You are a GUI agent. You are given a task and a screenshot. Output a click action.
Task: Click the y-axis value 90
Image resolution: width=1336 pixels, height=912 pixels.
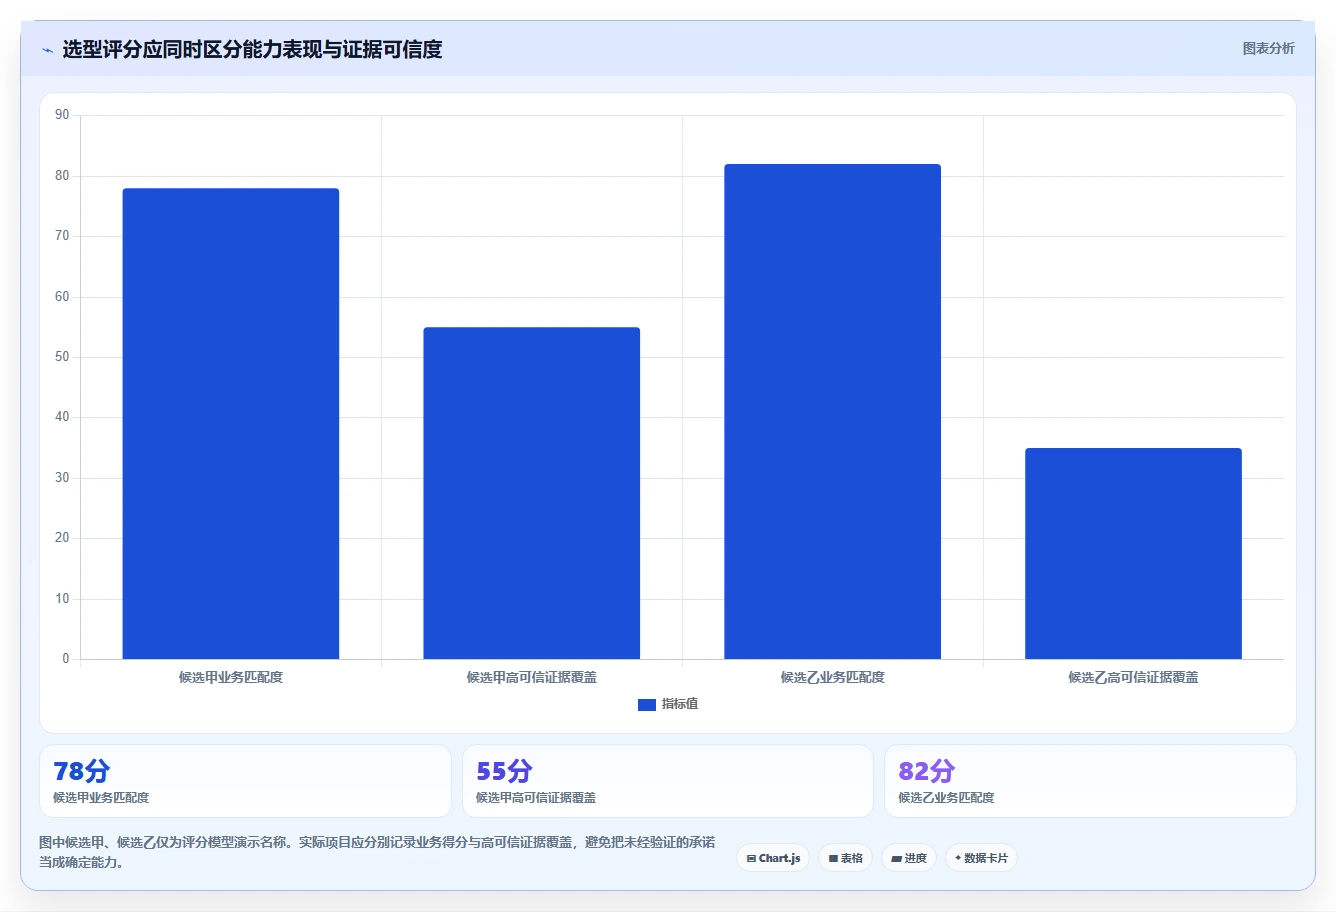pos(62,115)
